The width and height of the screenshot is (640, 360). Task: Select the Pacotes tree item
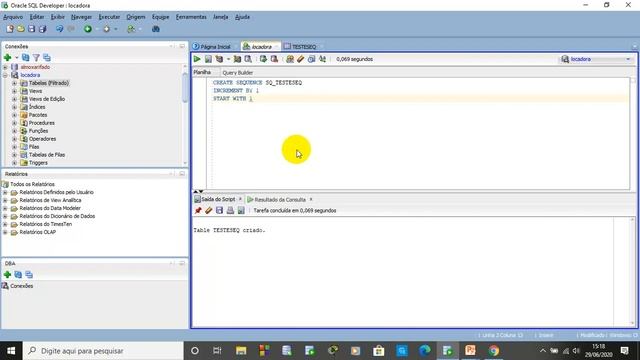pos(38,115)
